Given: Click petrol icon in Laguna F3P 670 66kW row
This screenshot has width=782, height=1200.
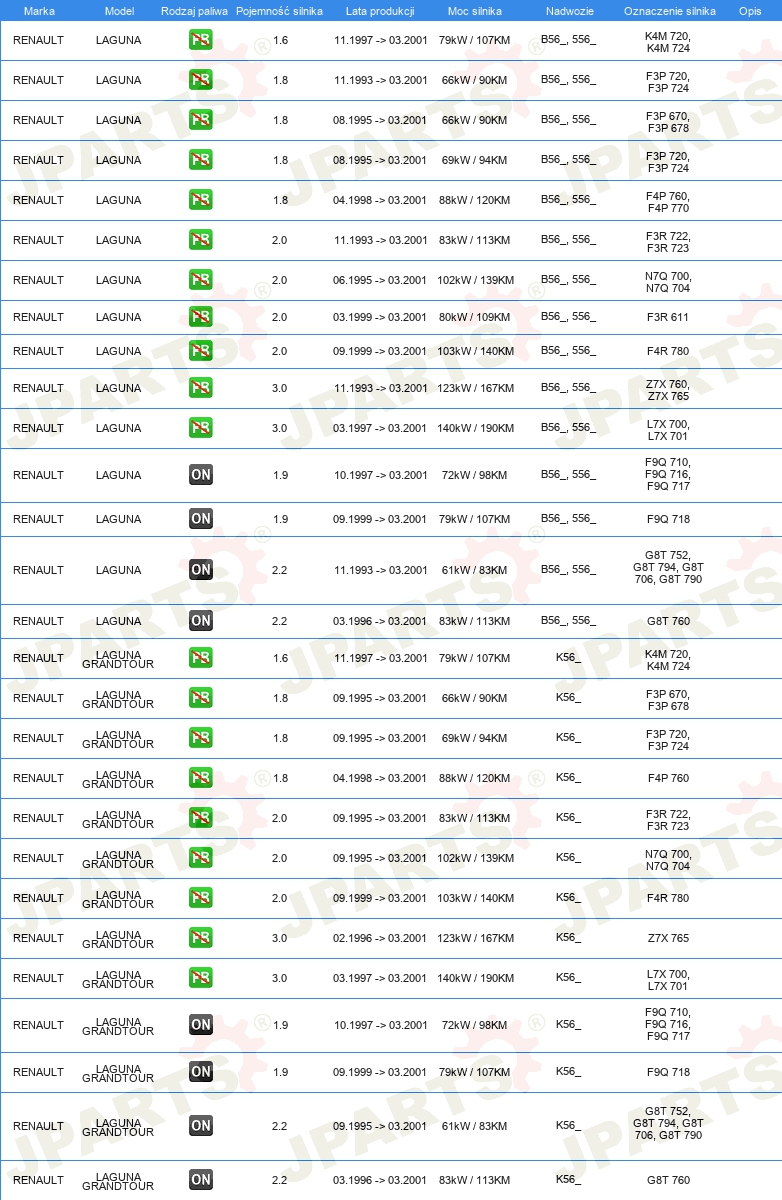Looking at the screenshot, I should tap(200, 120).
